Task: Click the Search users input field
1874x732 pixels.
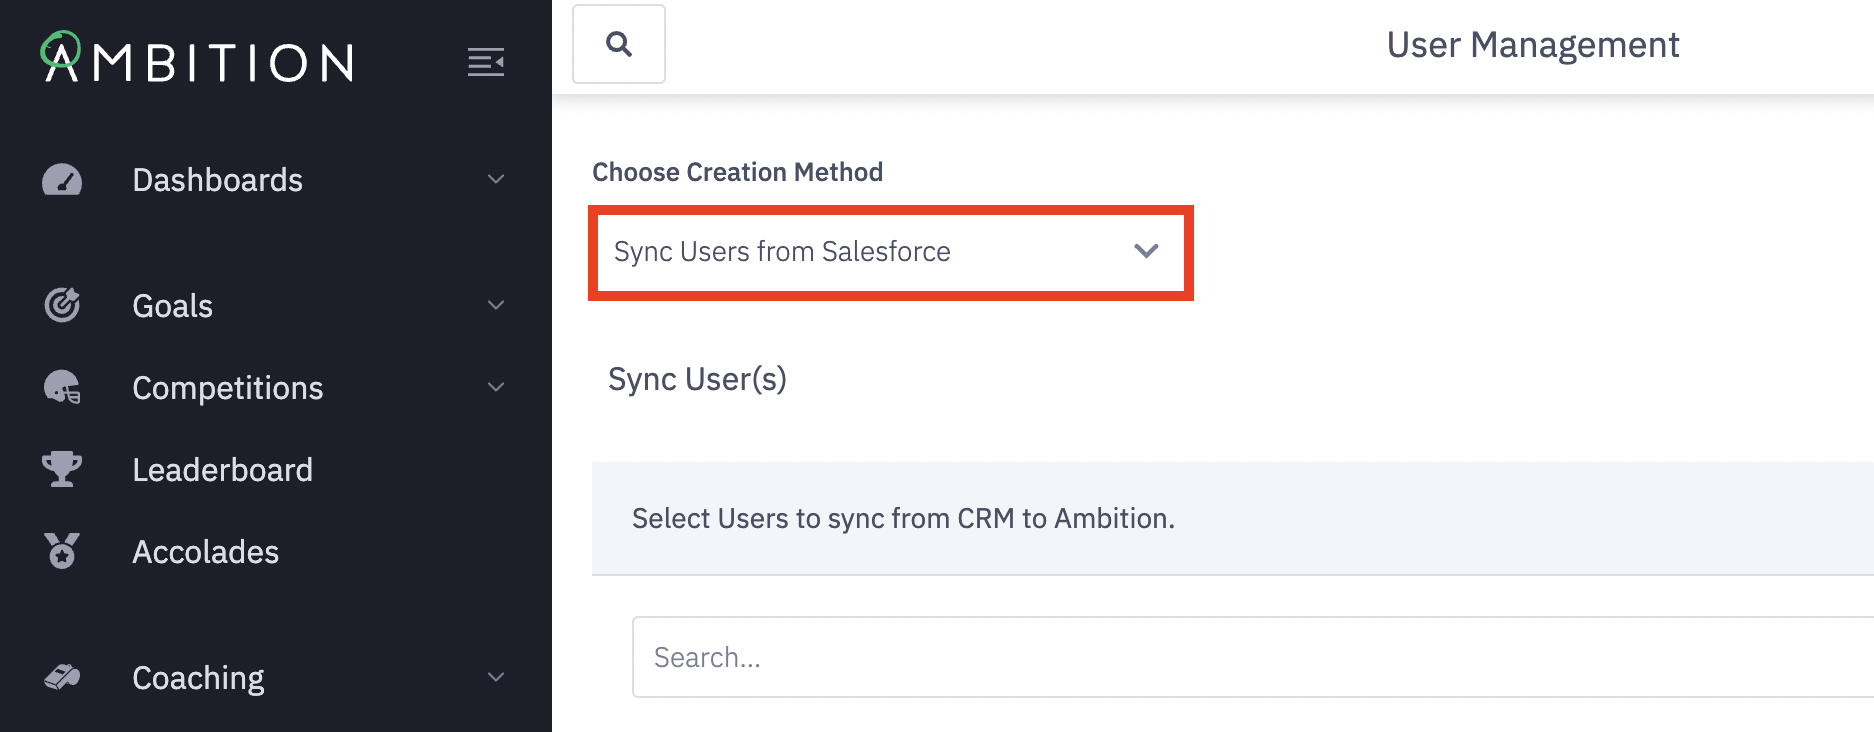Action: click(1250, 657)
